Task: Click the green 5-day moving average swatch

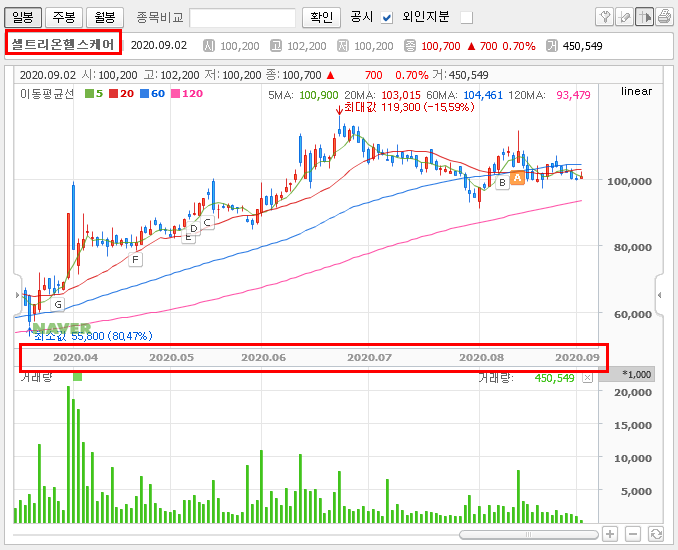Action: [90, 93]
